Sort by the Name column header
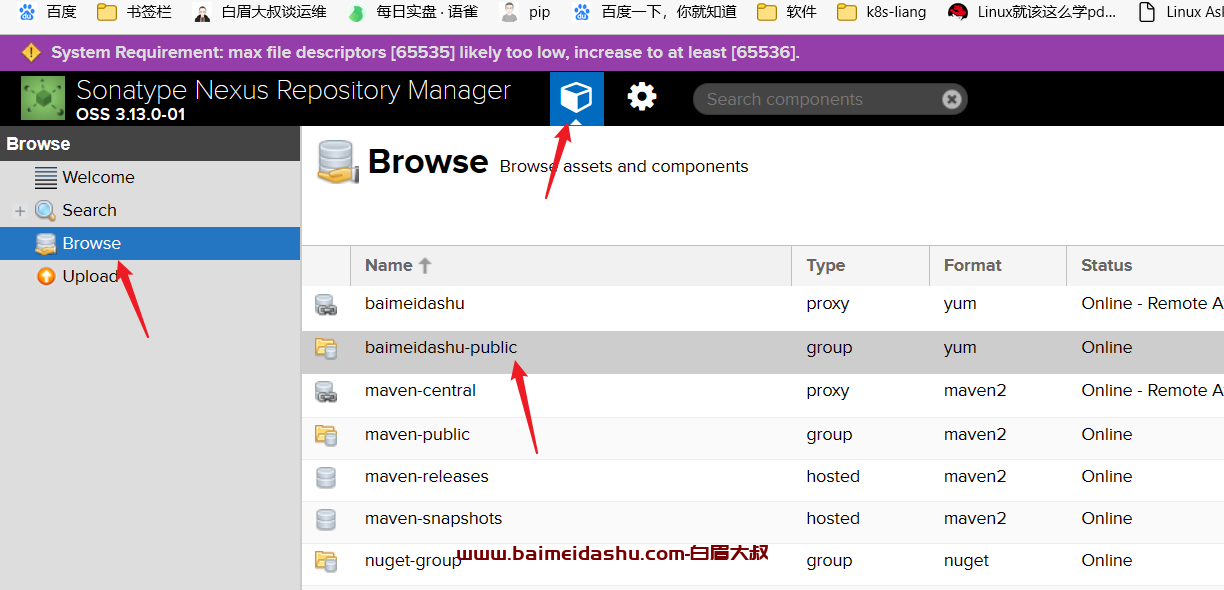Viewport: 1224px width, 590px height. click(571, 265)
